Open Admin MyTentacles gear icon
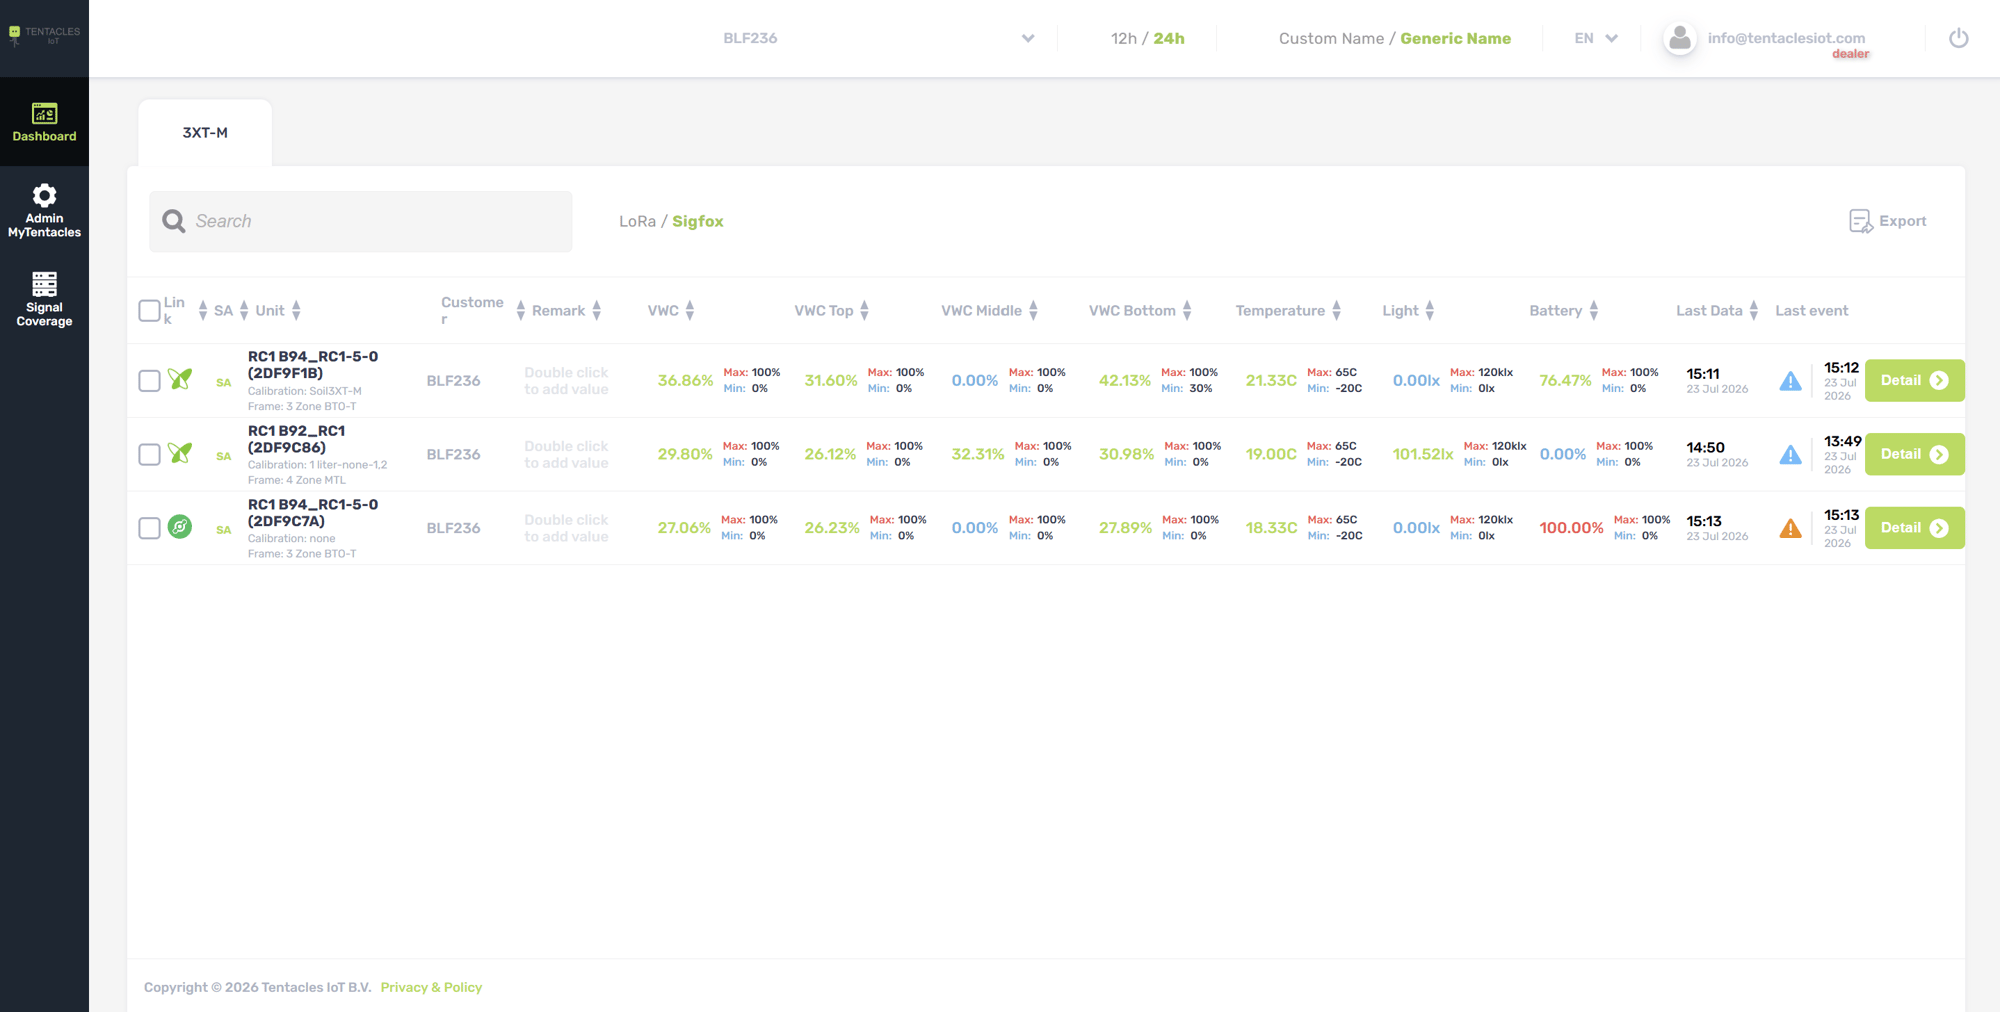2000x1012 pixels. coord(44,195)
